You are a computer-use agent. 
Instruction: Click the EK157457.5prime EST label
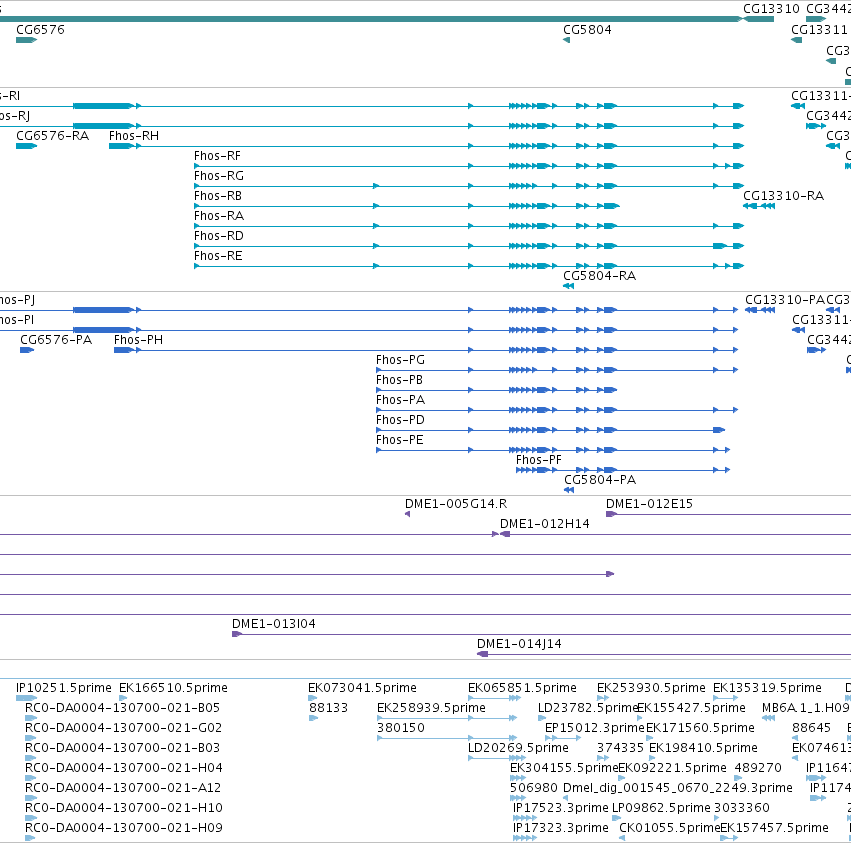click(x=774, y=828)
